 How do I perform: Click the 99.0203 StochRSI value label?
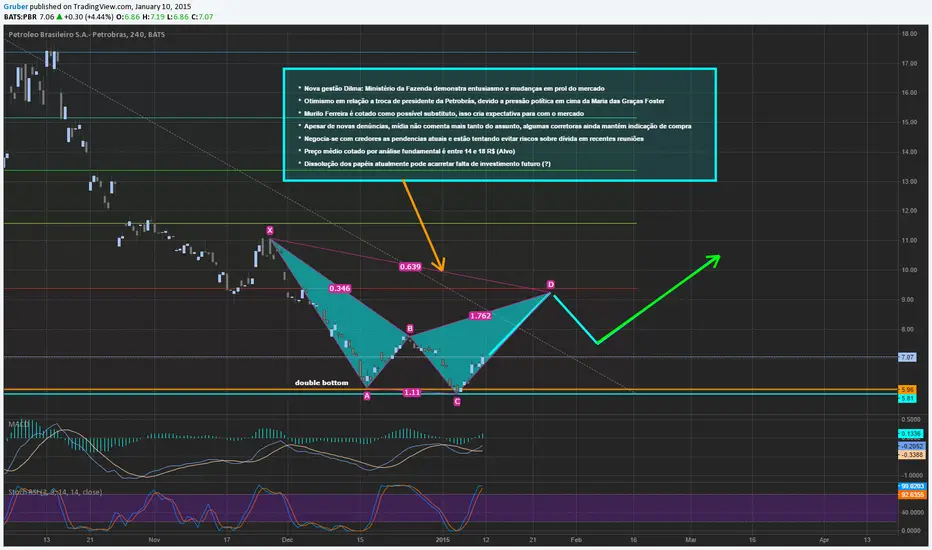(x=912, y=486)
